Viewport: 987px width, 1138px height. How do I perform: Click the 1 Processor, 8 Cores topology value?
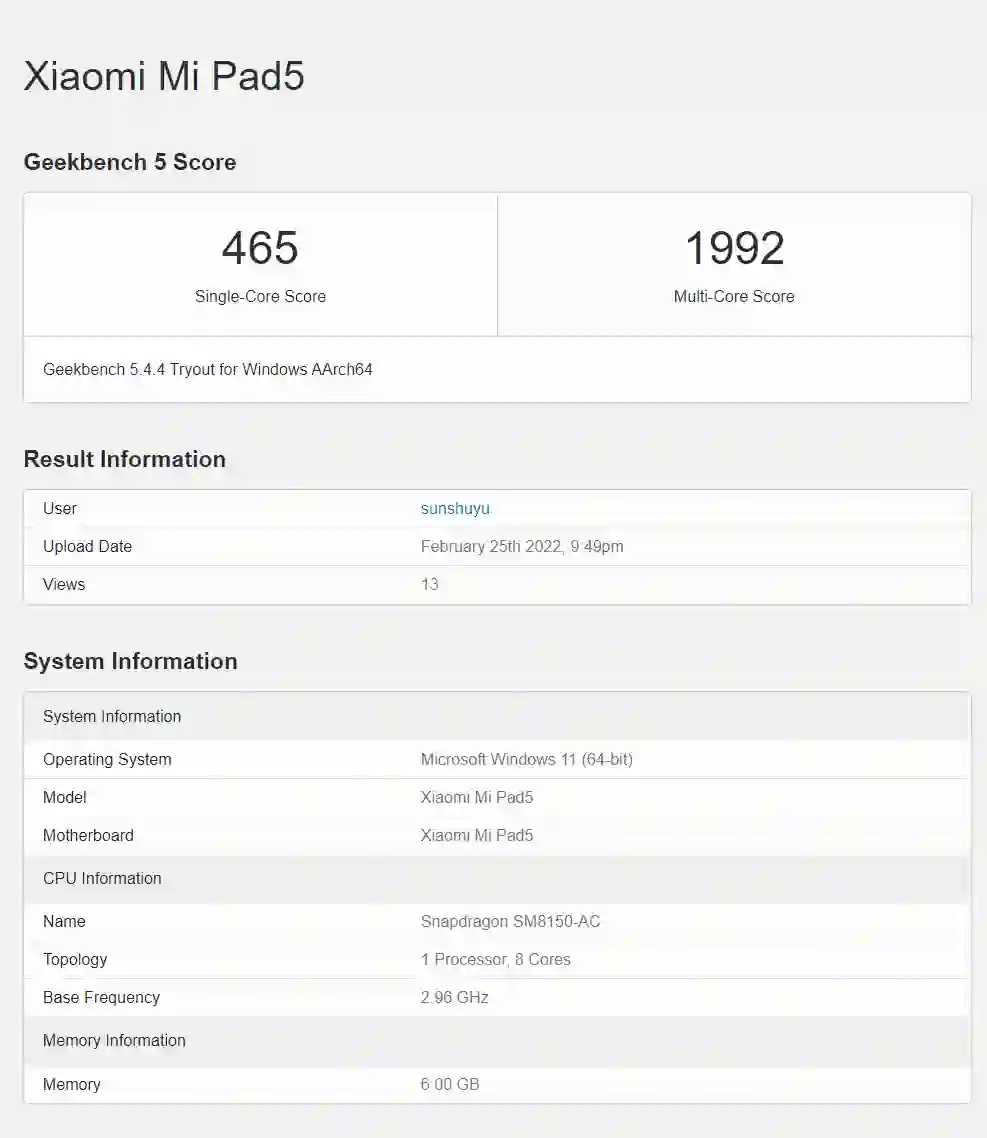coord(495,959)
